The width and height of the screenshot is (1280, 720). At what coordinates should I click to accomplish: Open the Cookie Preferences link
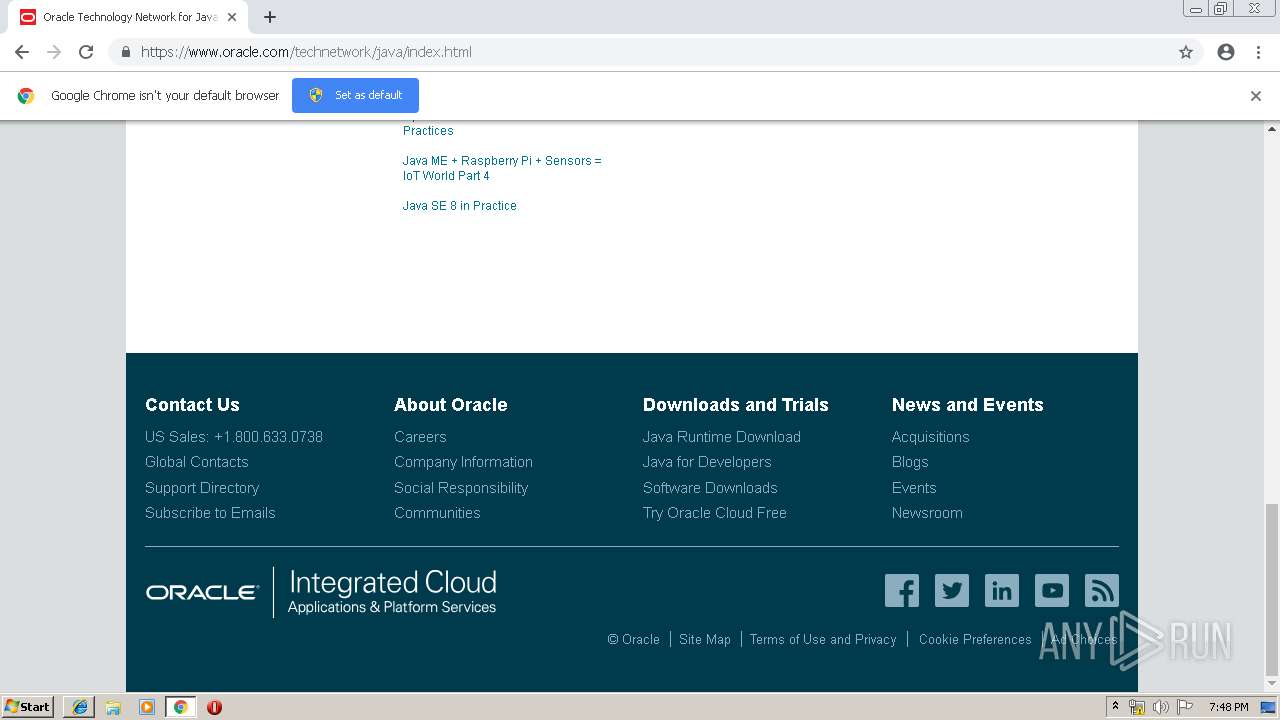975,639
